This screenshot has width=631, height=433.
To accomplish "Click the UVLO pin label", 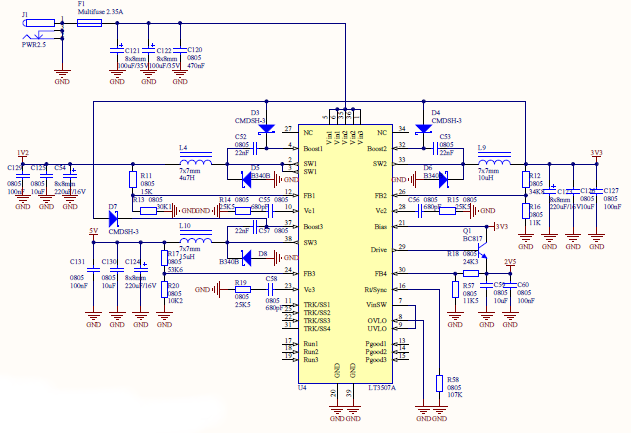I will click(377, 328).
